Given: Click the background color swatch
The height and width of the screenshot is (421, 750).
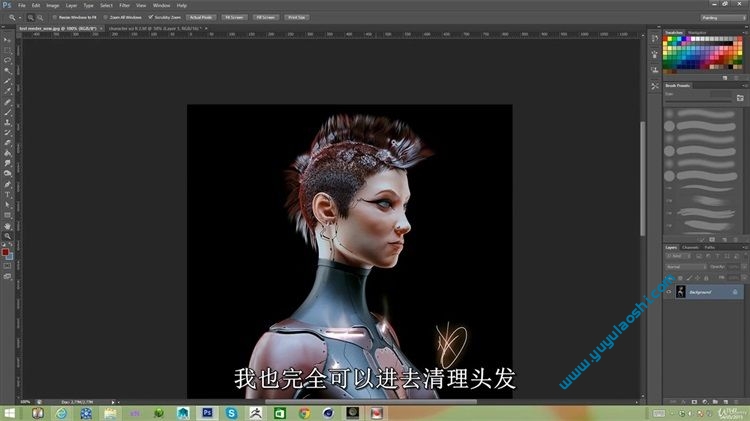Looking at the screenshot, I should (x=10, y=256).
